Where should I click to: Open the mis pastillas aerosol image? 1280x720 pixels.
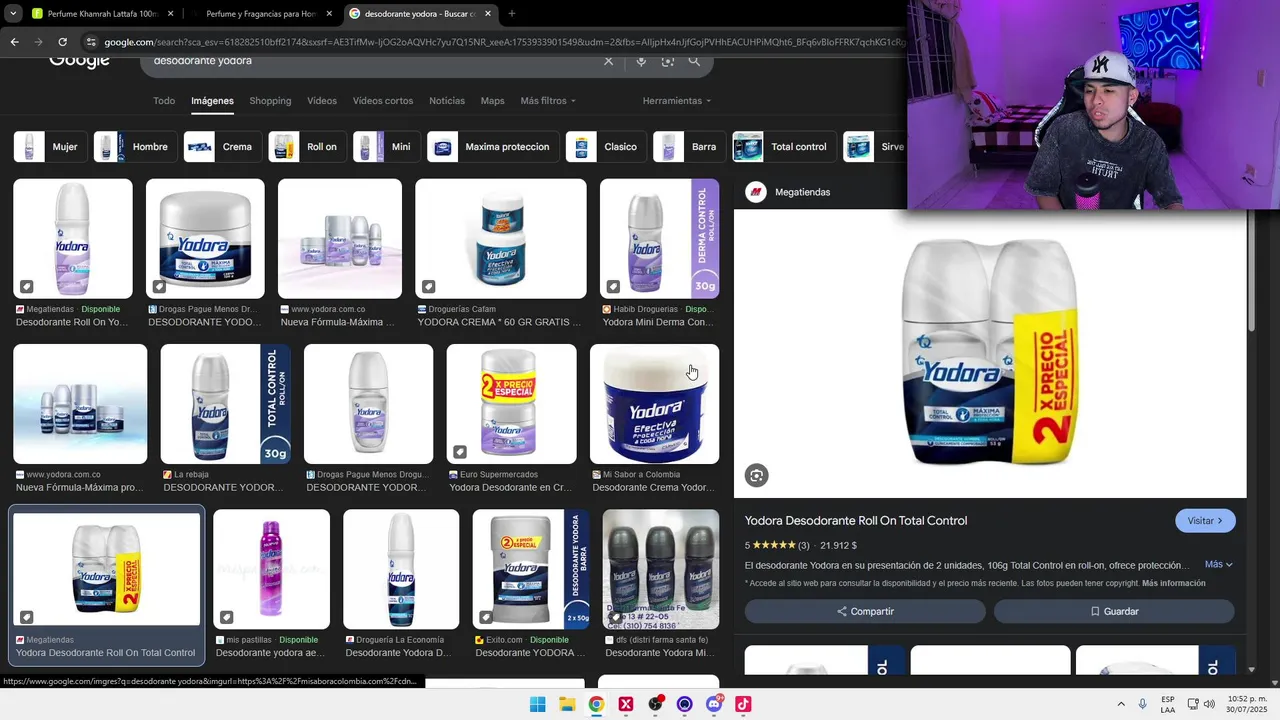271,569
